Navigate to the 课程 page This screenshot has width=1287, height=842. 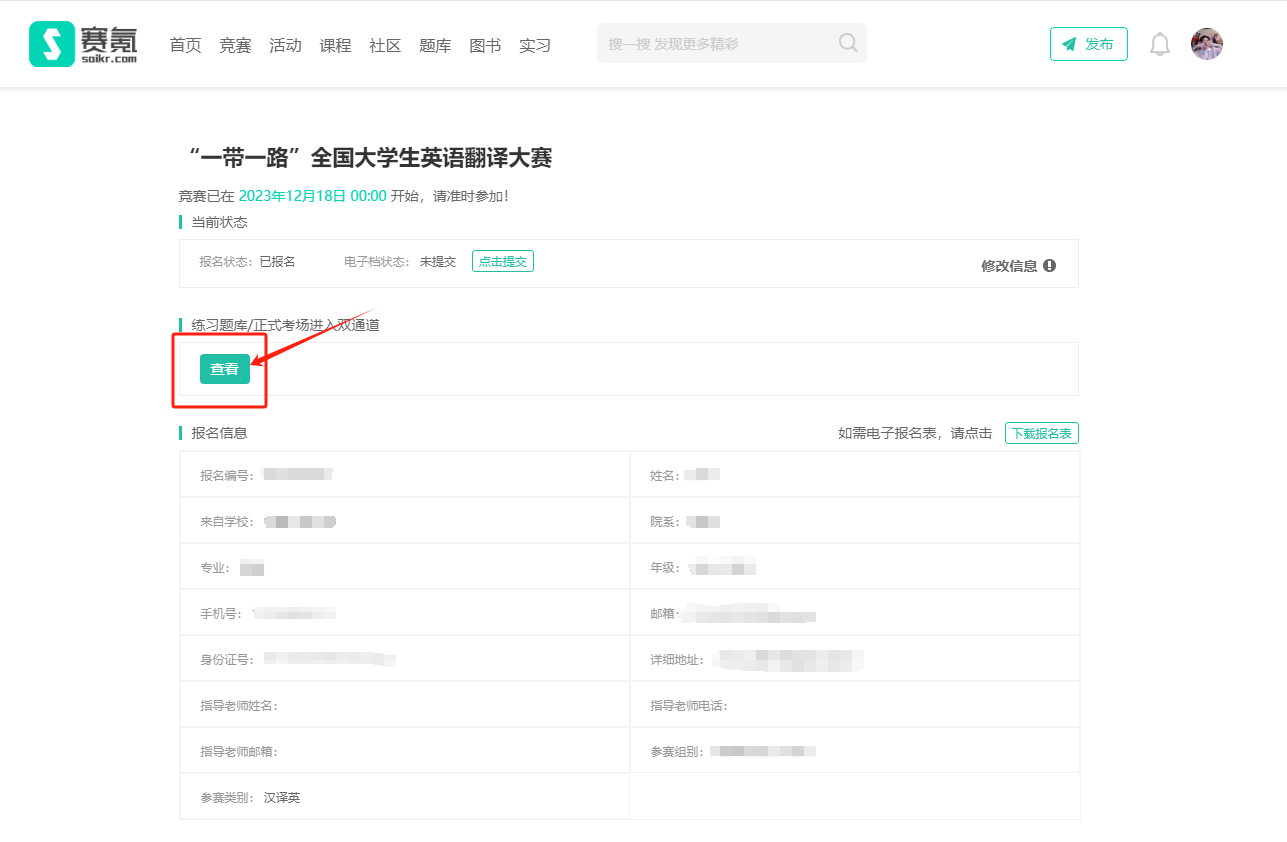(335, 45)
